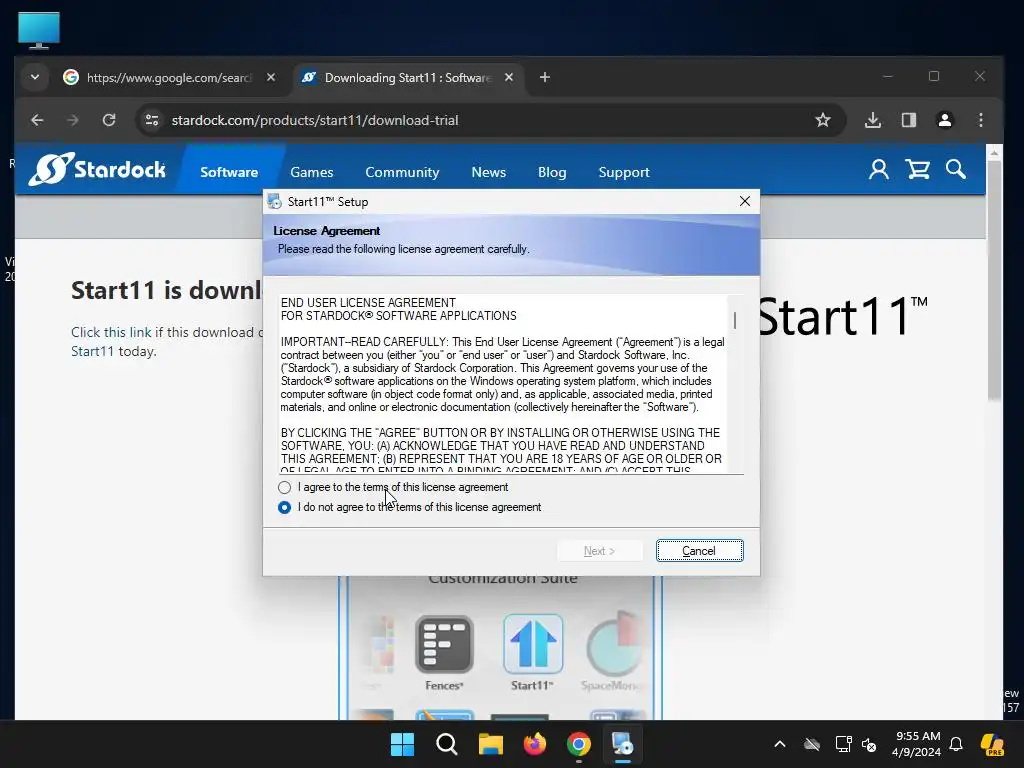
Task: Bookmark this page with star icon
Action: [x=823, y=120]
